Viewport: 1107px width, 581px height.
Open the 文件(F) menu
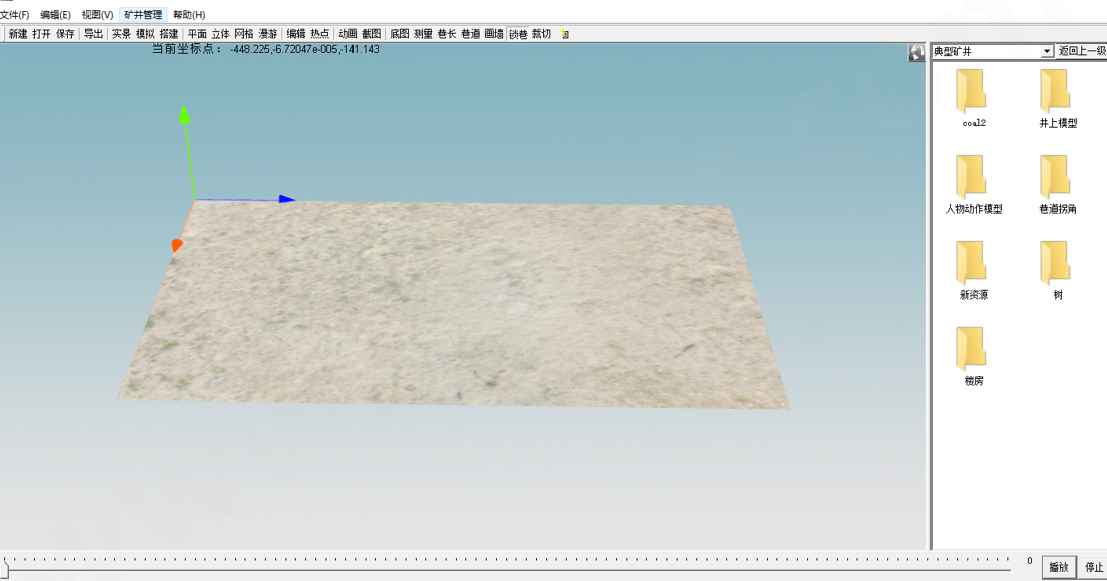point(14,14)
